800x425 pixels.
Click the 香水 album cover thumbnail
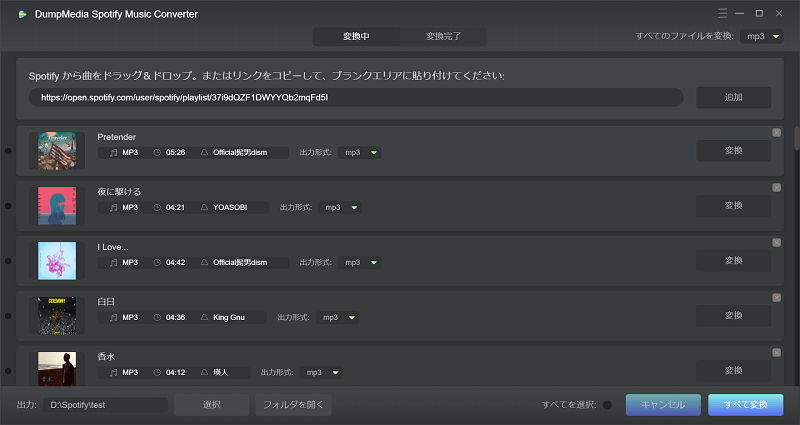pyautogui.click(x=57, y=369)
